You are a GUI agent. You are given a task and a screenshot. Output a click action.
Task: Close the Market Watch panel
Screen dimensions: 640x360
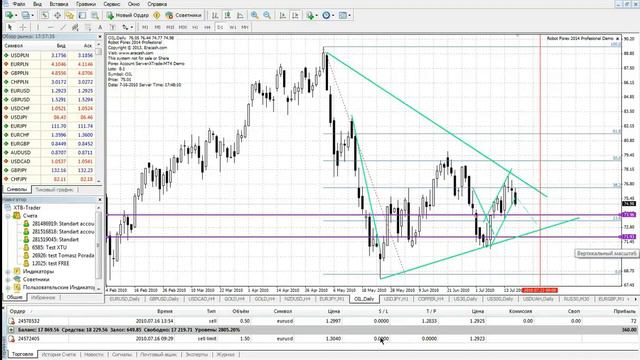coord(100,37)
